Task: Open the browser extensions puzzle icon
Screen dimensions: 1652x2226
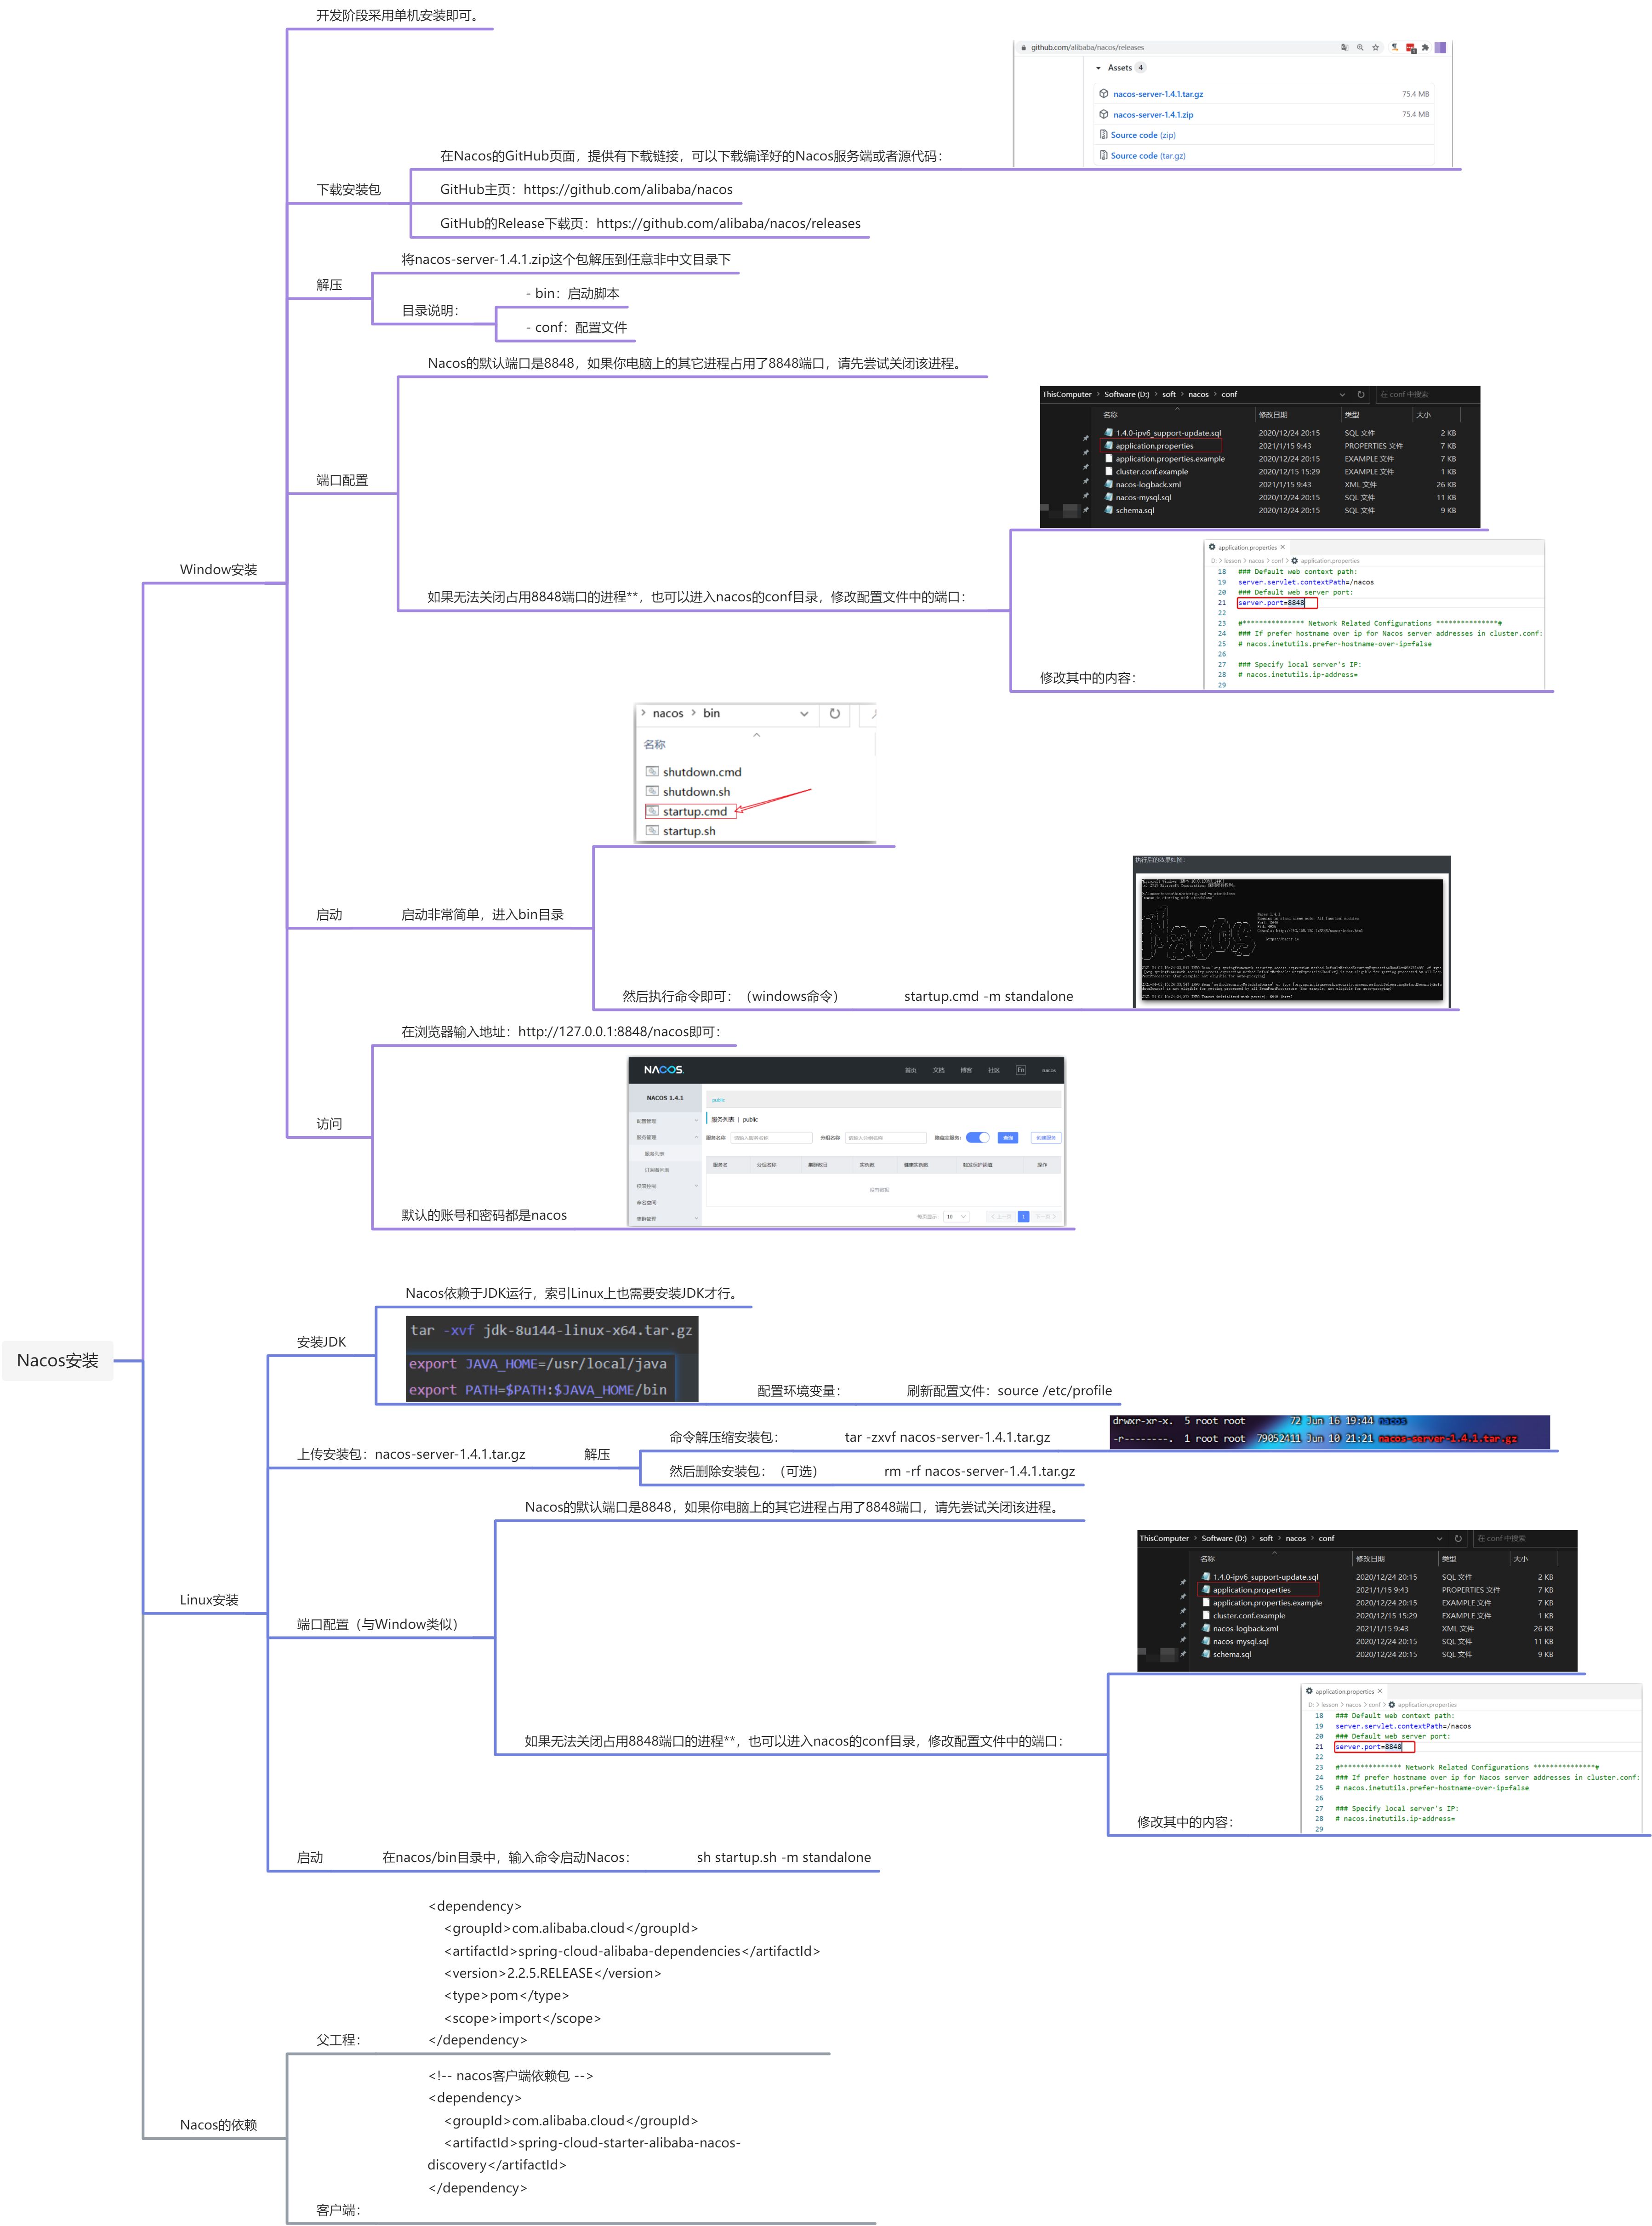Action: point(1425,47)
